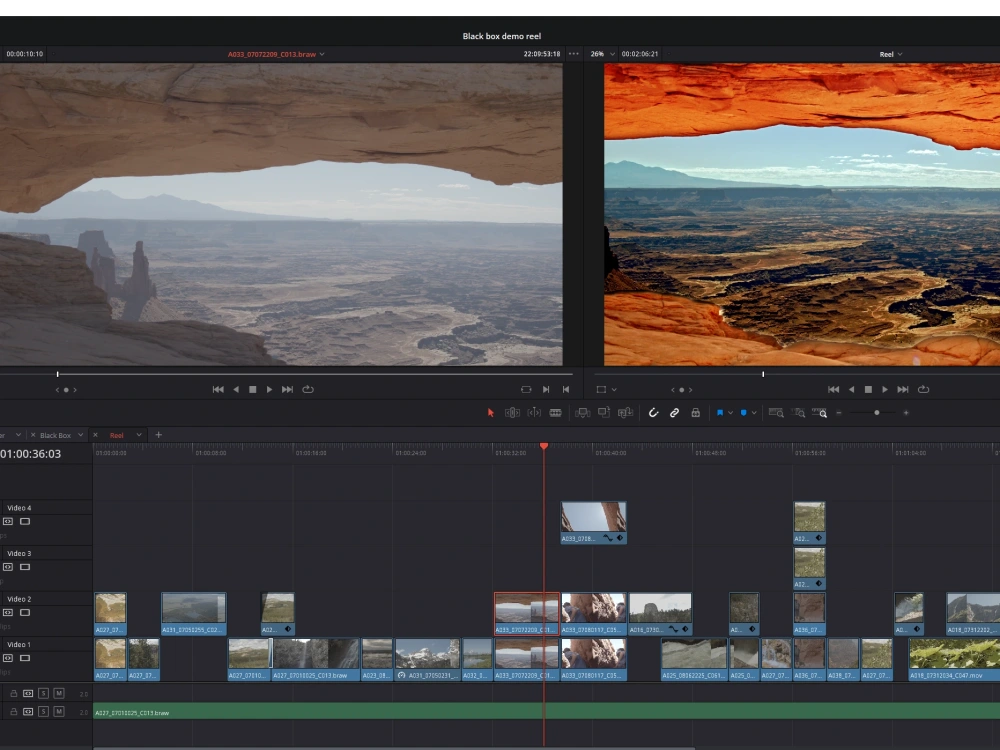Click the Detail Zoom icon
Image resolution: width=1000 pixels, height=750 pixels.
pos(798,413)
